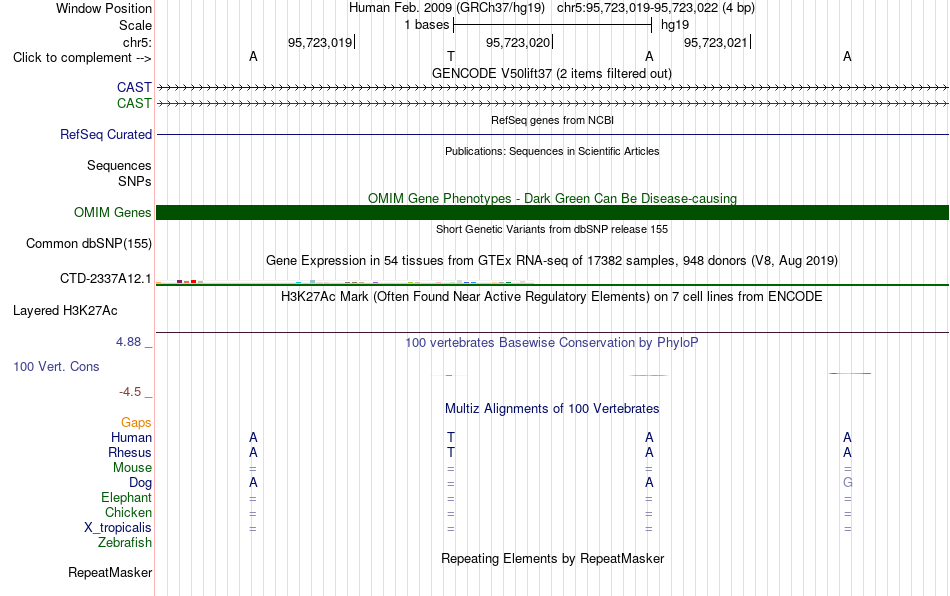Click the G base in the Dog row
The width and height of the screenshot is (950, 596).
tap(848, 483)
